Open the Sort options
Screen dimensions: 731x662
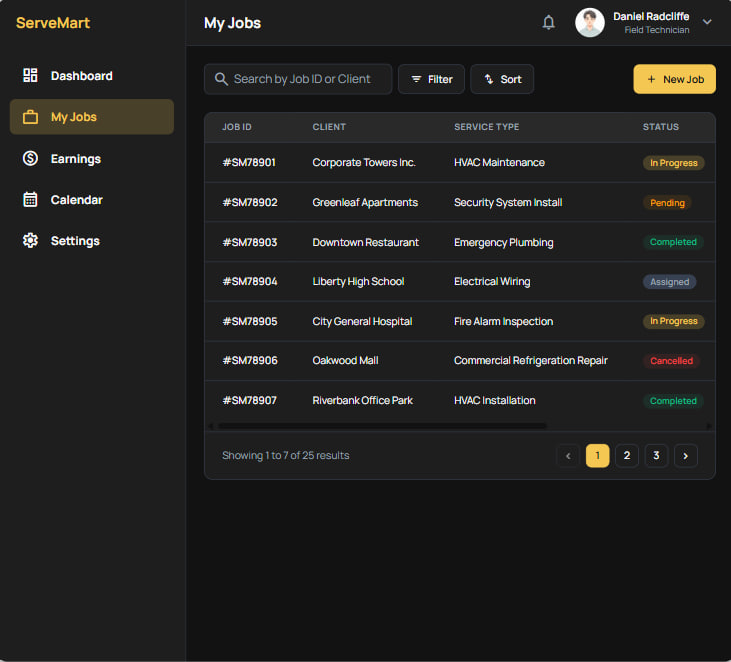[502, 79]
